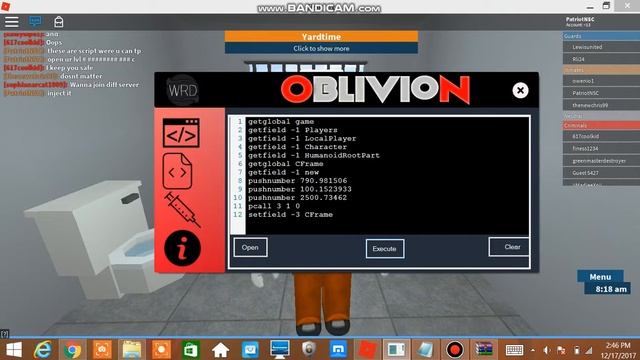
Task: Click code line 'getfield -1 HumanoidRootPart'
Action: [313, 156]
